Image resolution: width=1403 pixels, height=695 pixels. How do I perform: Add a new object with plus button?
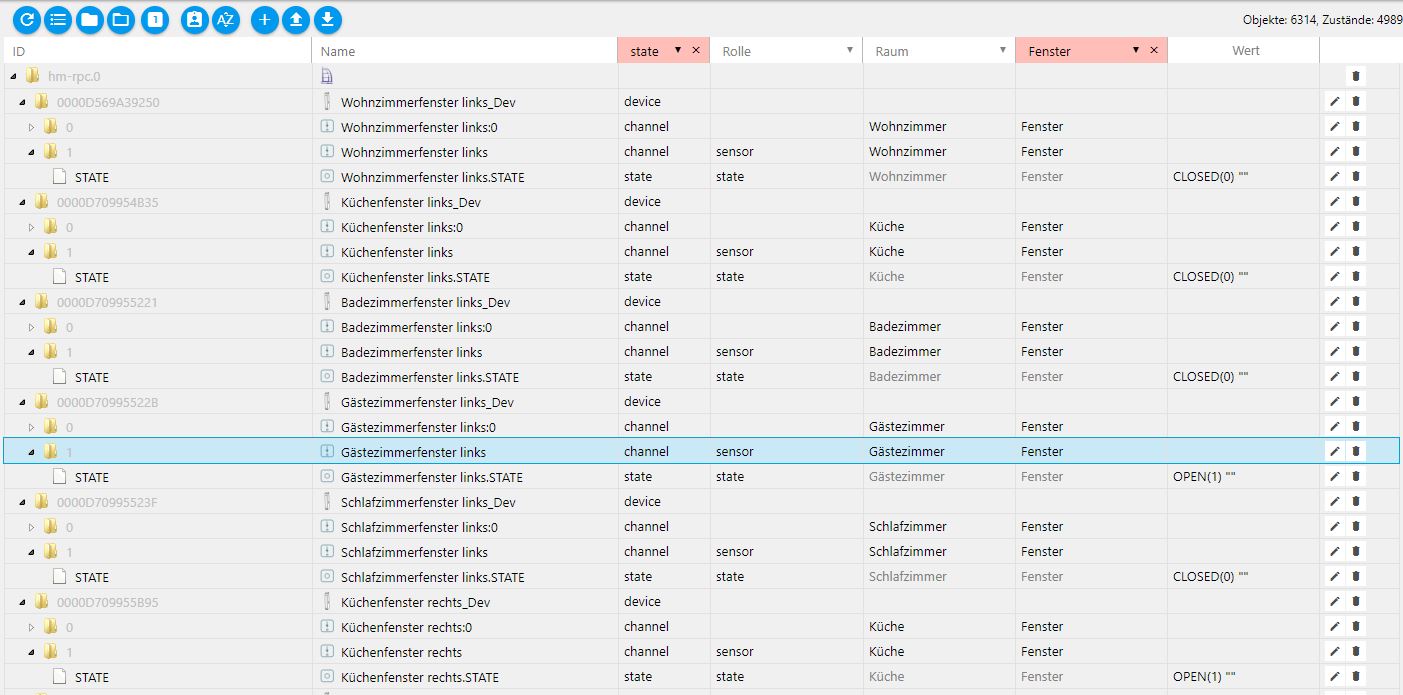tap(265, 19)
